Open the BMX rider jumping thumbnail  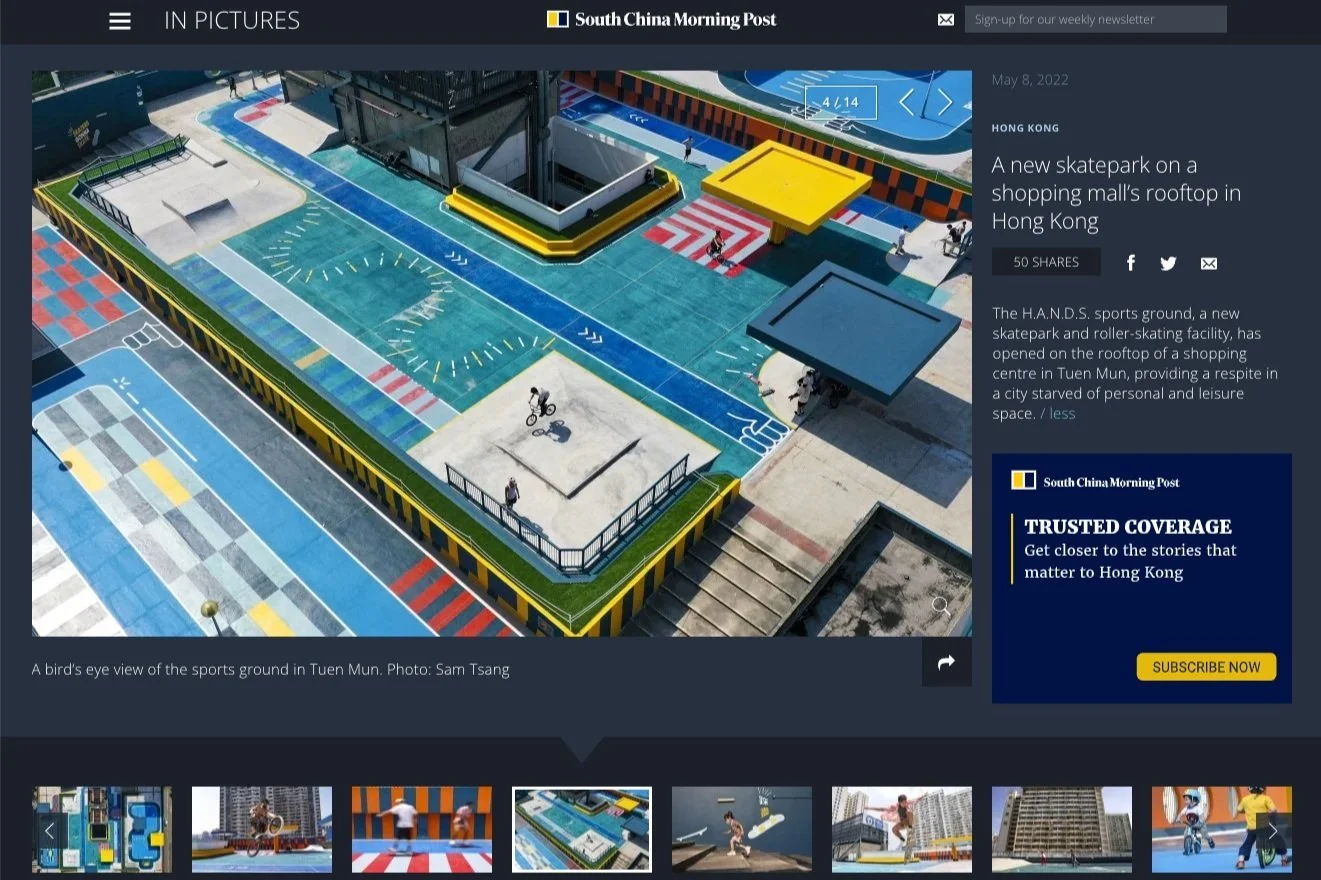pyautogui.click(x=262, y=829)
